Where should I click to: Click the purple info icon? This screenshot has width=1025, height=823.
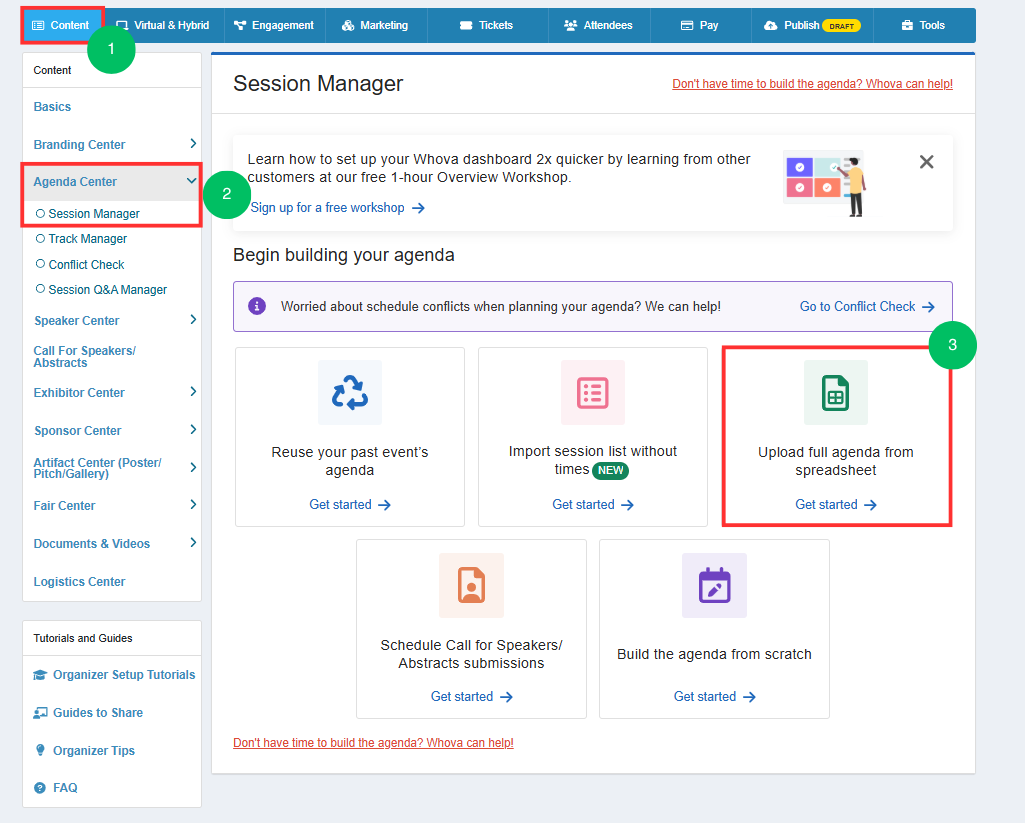tap(257, 306)
